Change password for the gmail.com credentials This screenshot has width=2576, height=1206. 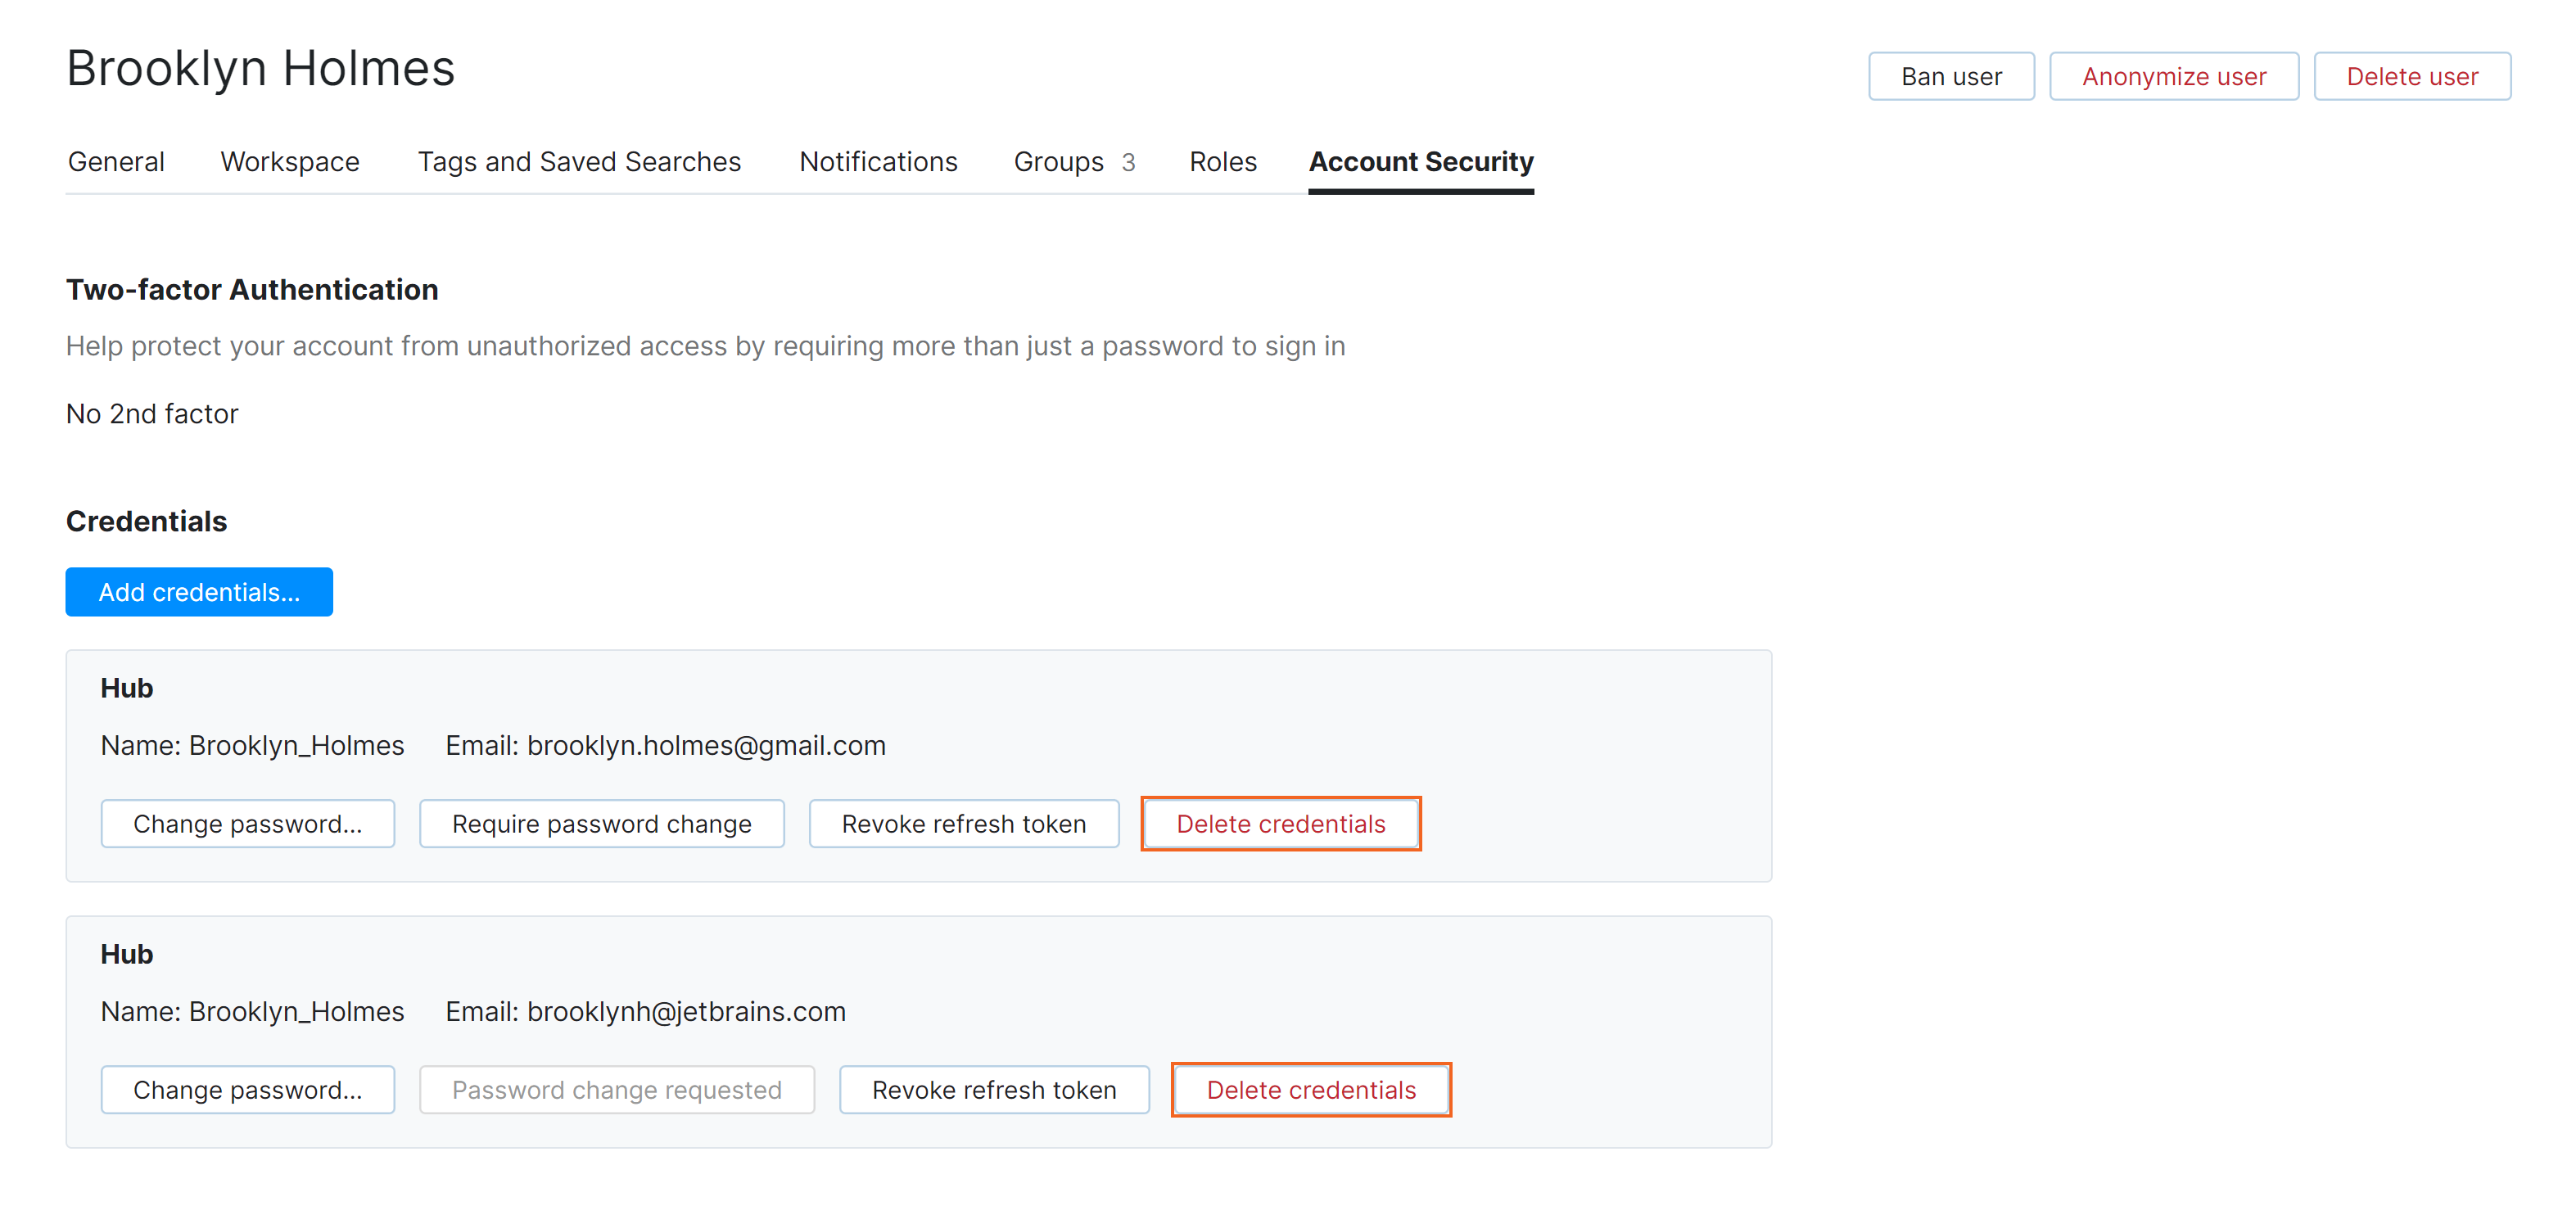[x=247, y=824]
